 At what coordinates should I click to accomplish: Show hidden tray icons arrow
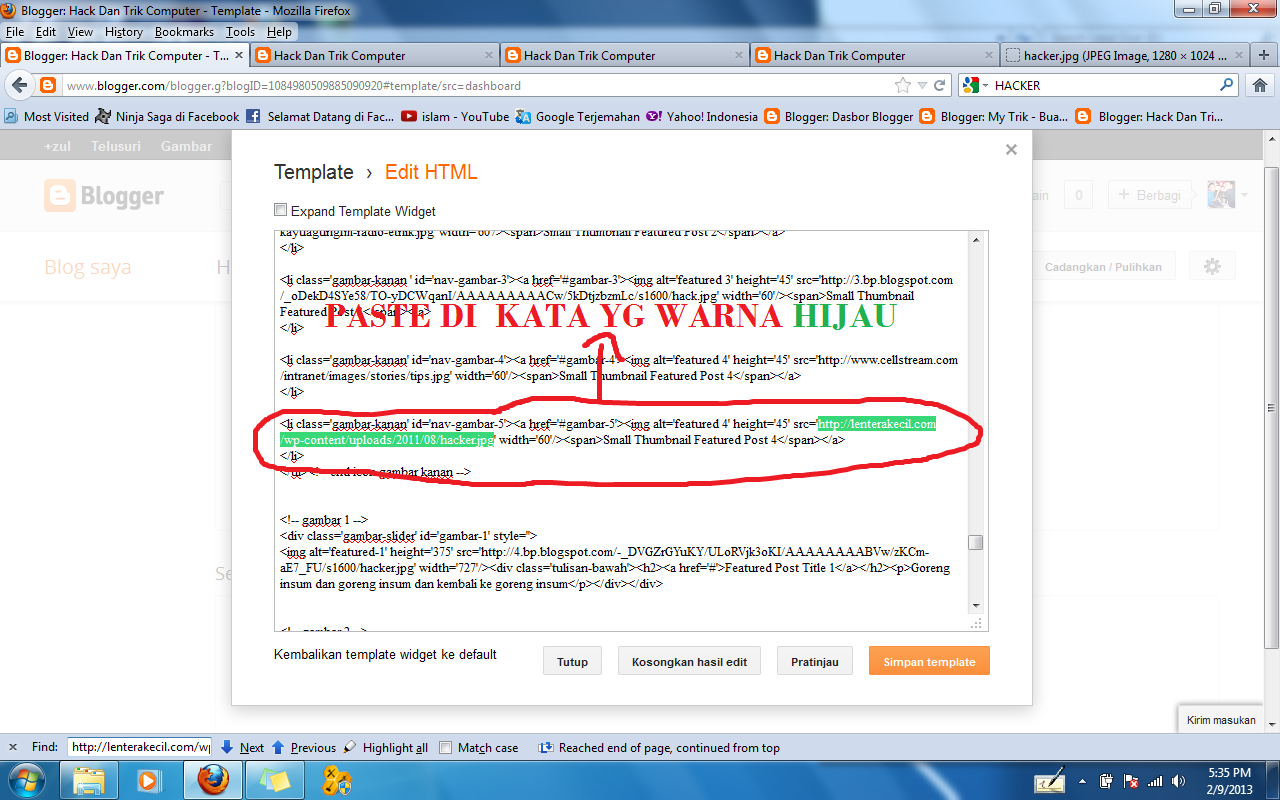1084,780
